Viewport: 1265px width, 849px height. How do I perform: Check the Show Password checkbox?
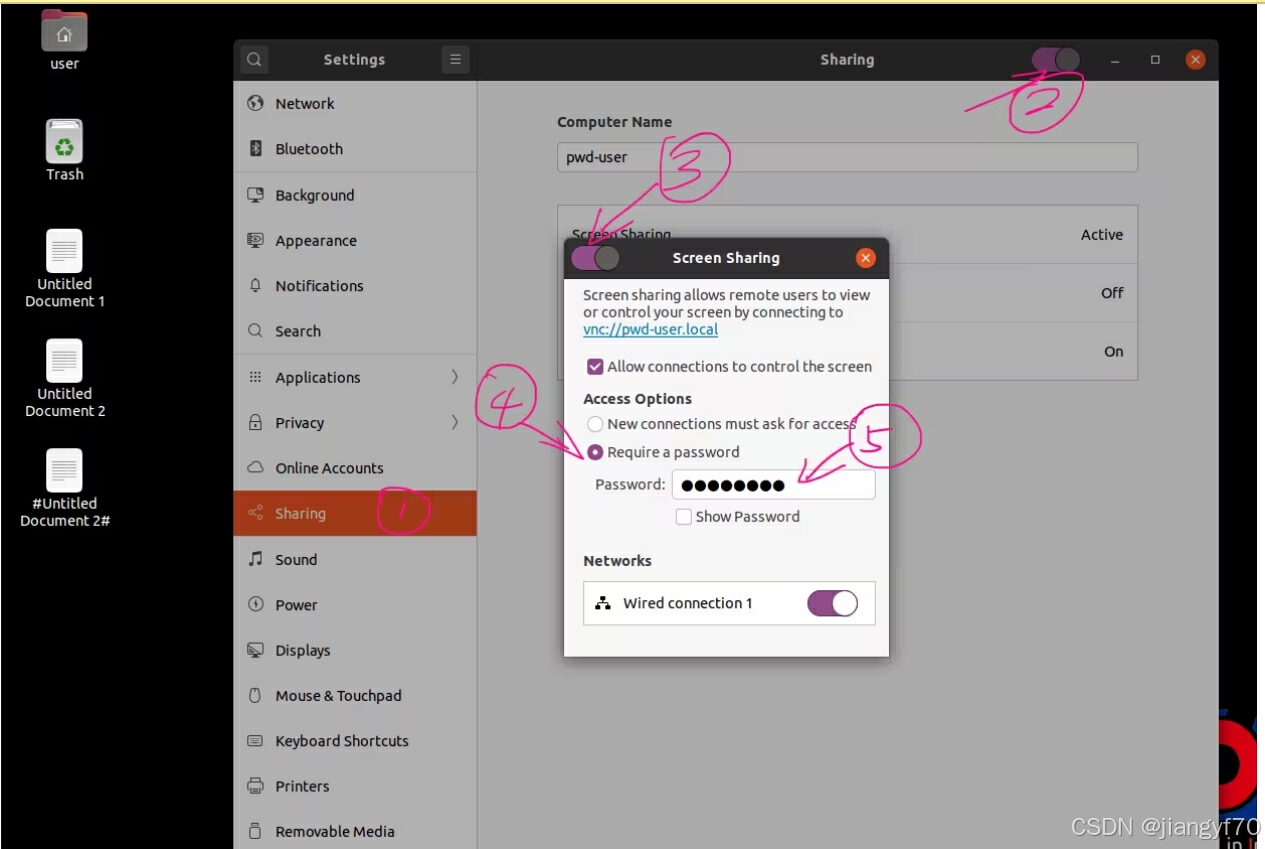684,516
